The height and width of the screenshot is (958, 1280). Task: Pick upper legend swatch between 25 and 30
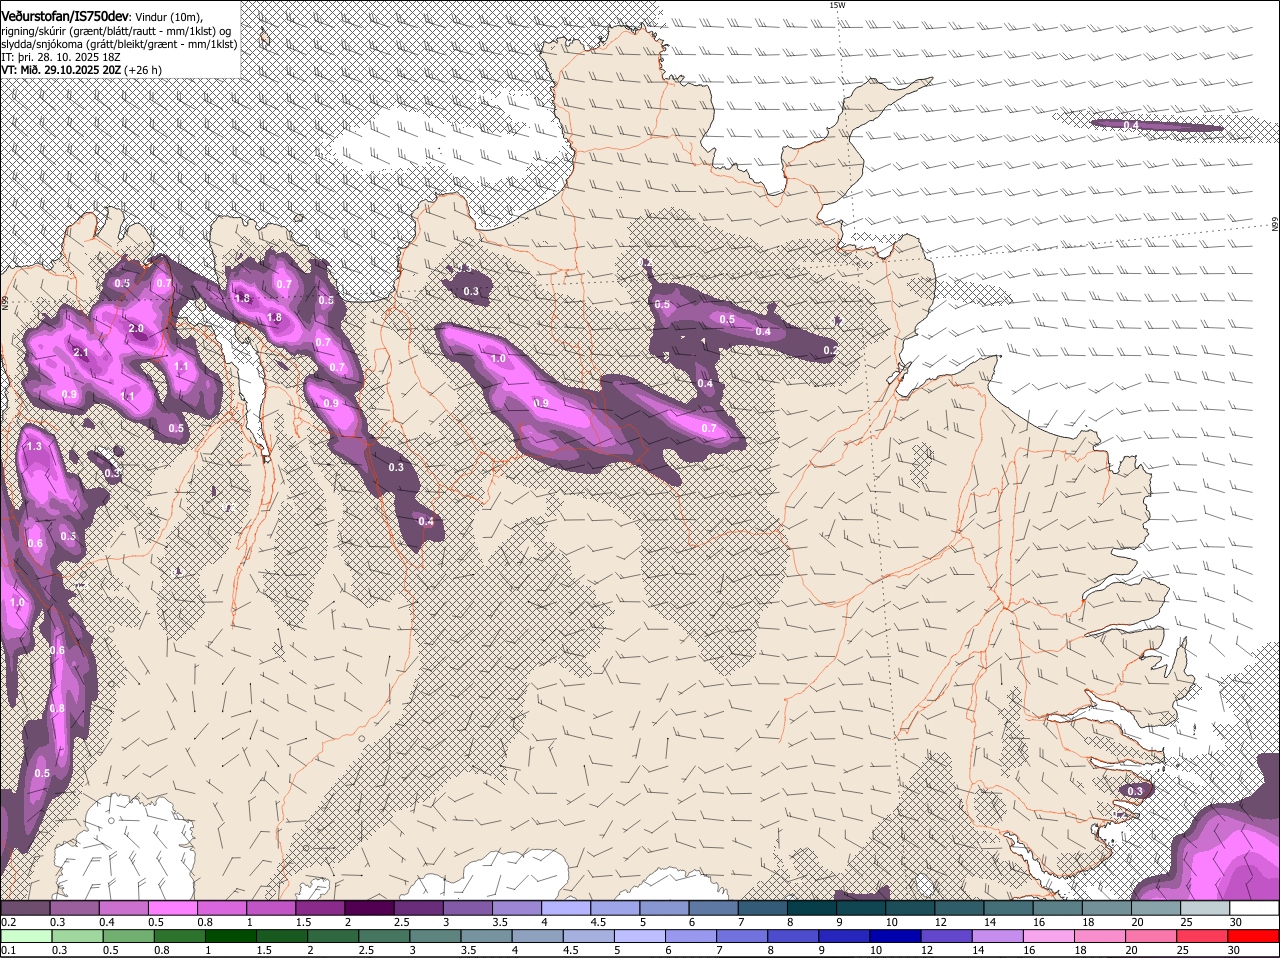pyautogui.click(x=1206, y=908)
